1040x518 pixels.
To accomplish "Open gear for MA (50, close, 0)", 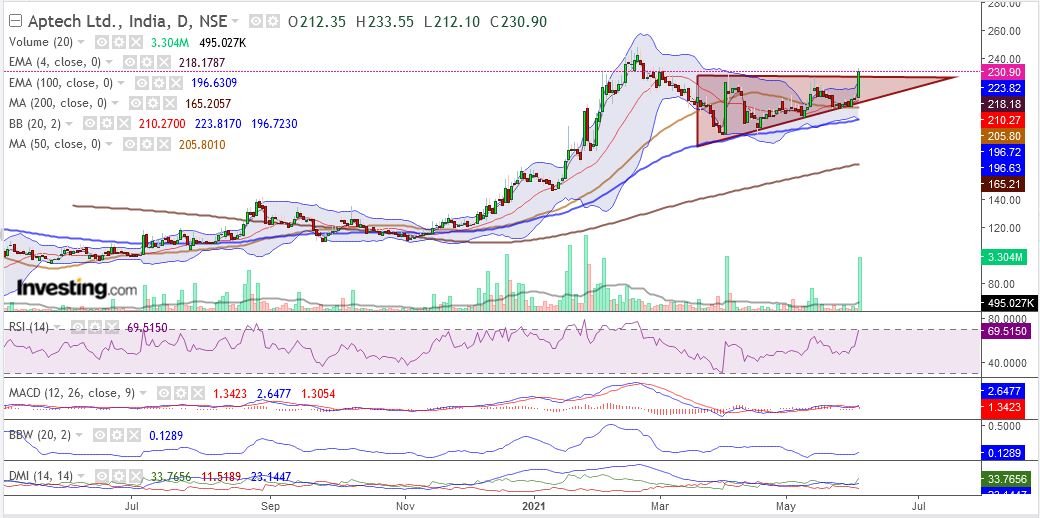I will [147, 144].
